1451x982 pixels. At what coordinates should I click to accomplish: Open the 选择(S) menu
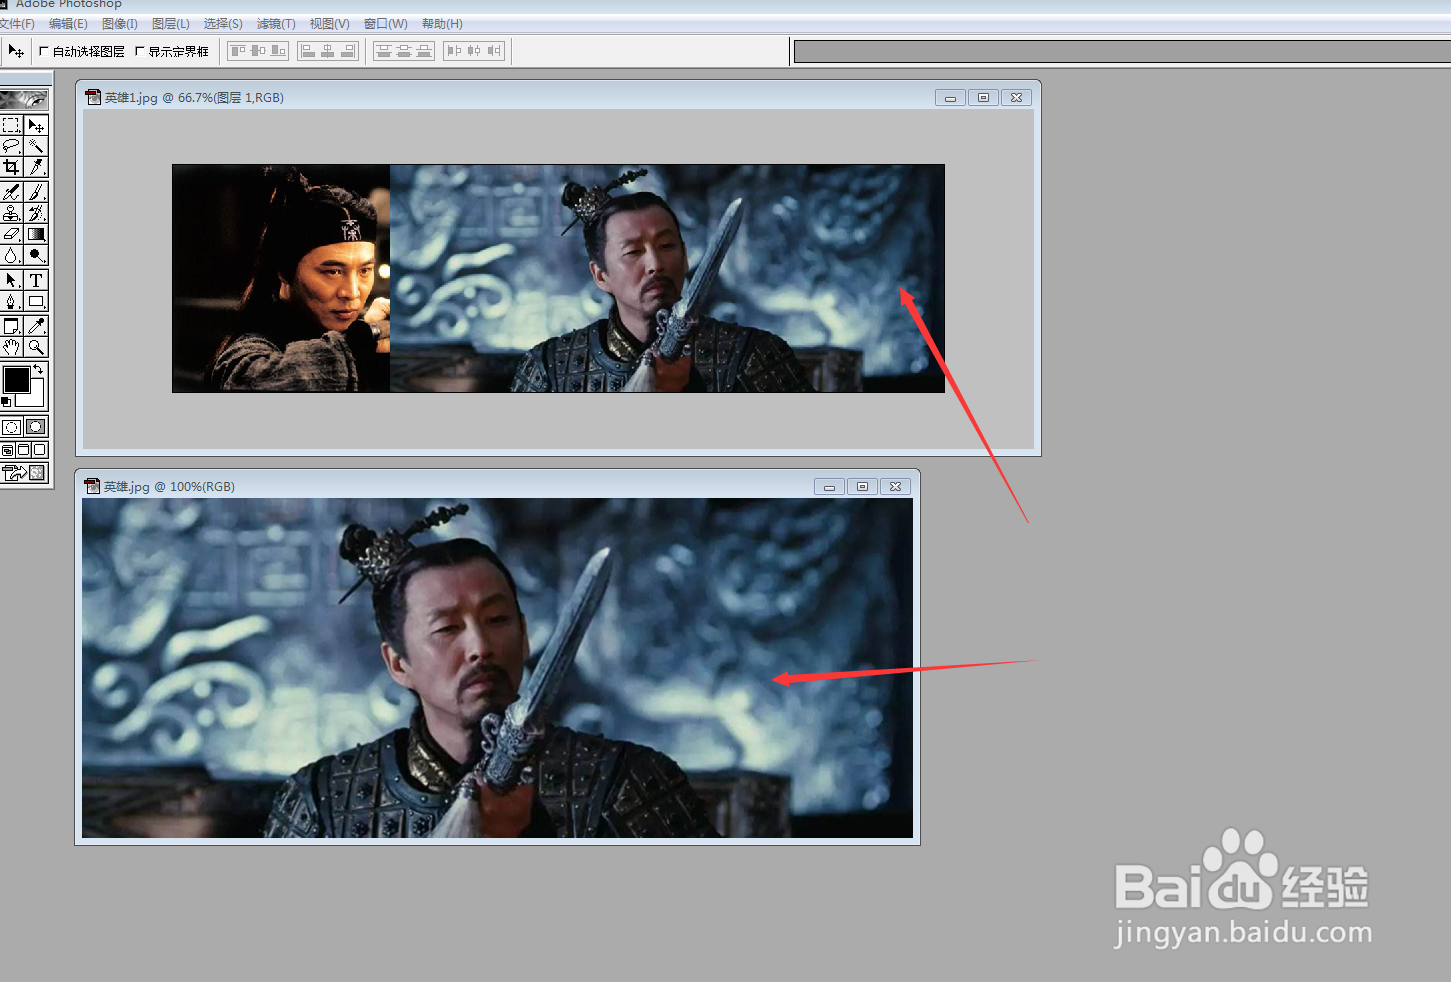[223, 24]
